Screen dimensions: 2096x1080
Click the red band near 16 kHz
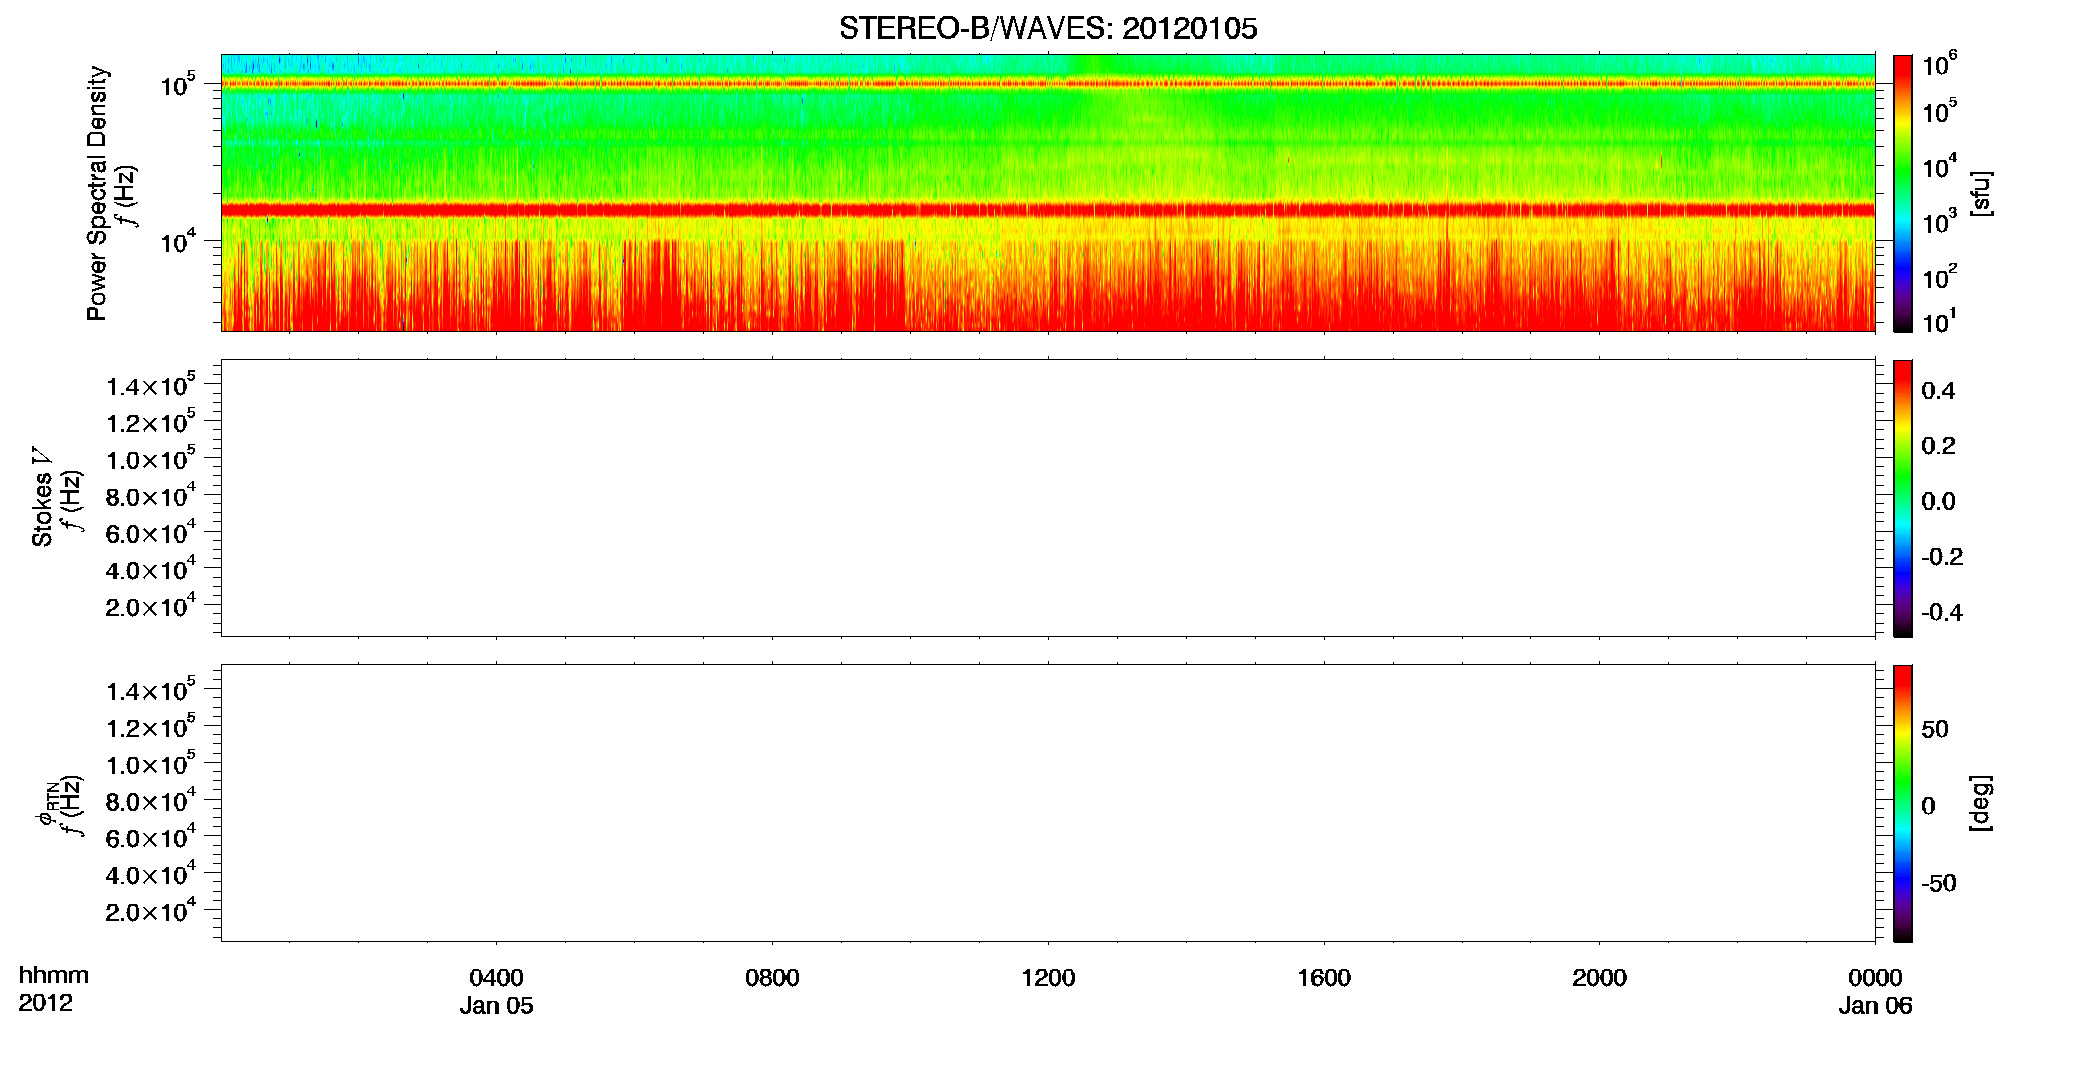pyautogui.click(x=1048, y=210)
